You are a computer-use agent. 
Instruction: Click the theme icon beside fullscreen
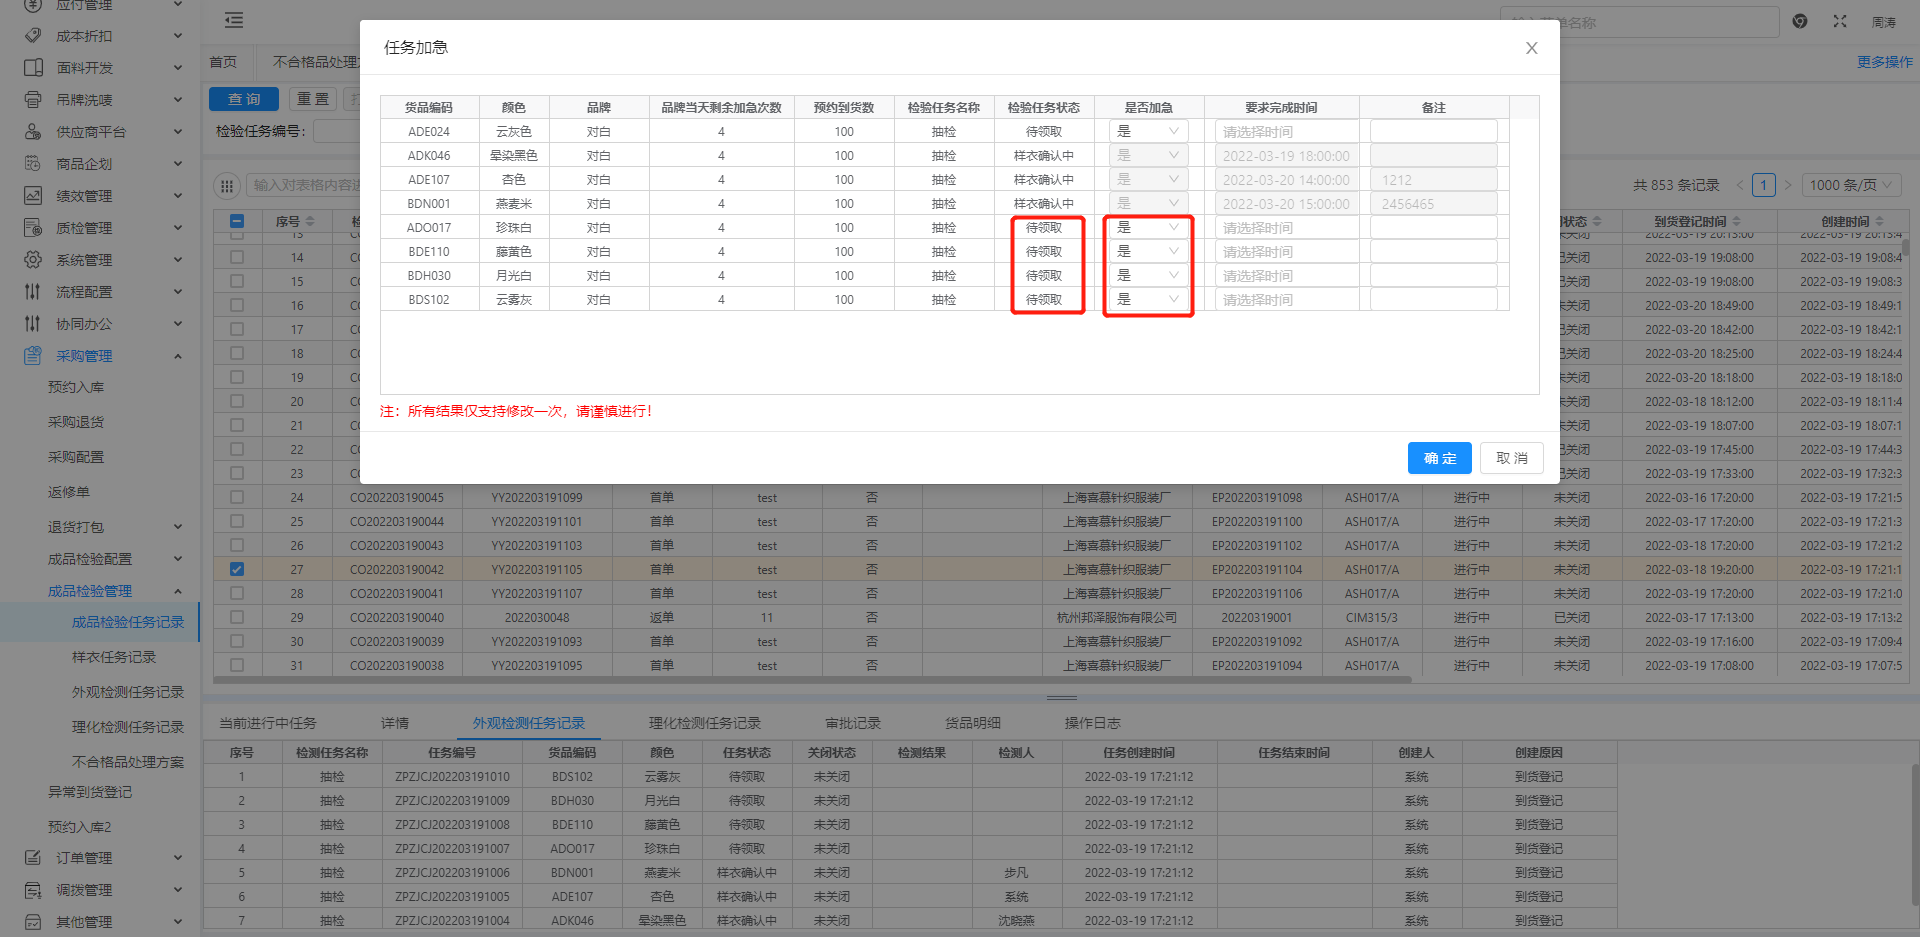pyautogui.click(x=1800, y=21)
